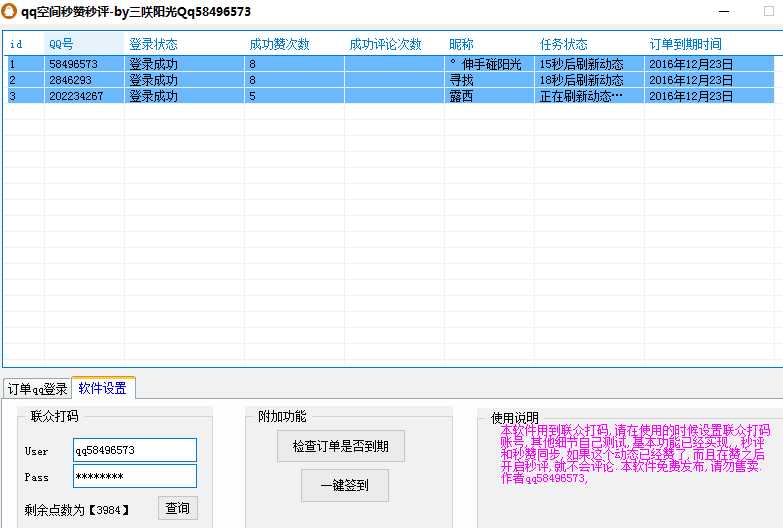Click the 成功评论次数 column header

click(x=394, y=44)
